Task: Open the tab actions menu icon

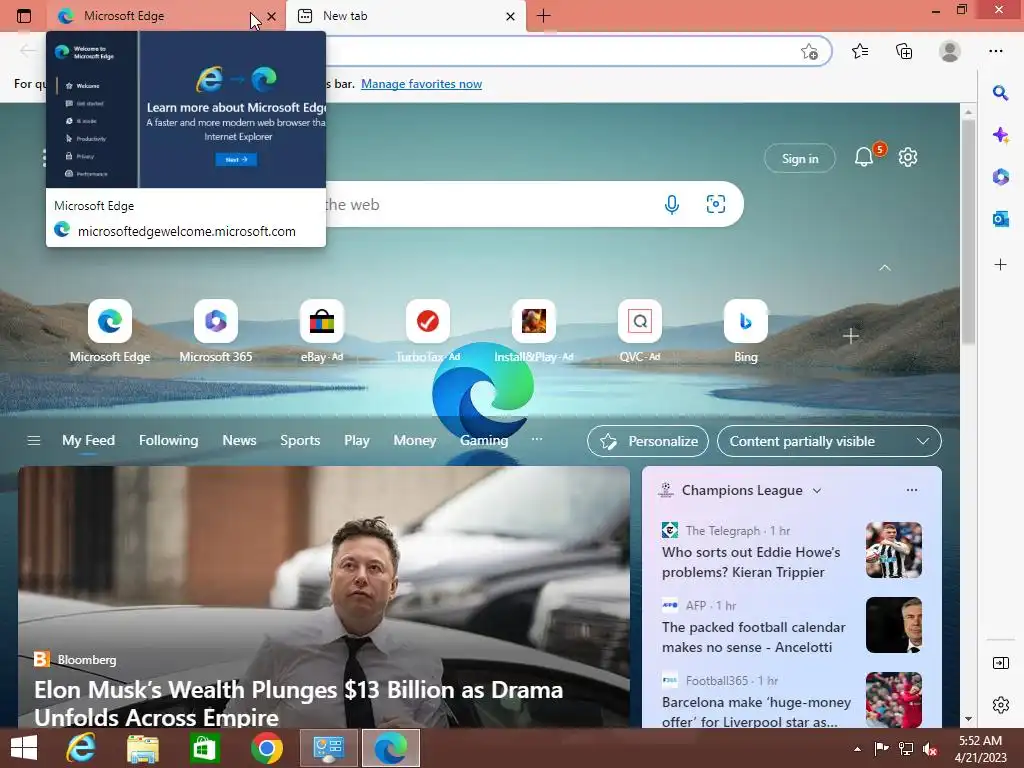Action: [x=24, y=16]
